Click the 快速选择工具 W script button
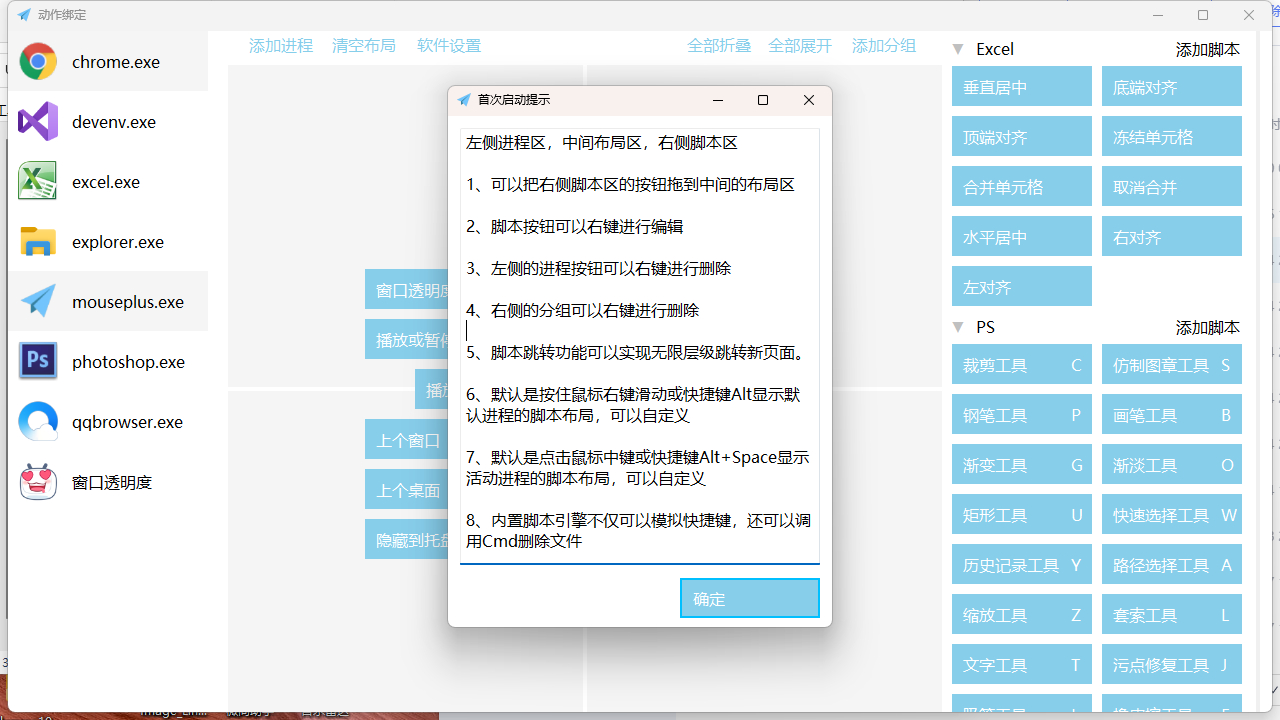The width and height of the screenshot is (1280, 720). coord(1172,515)
